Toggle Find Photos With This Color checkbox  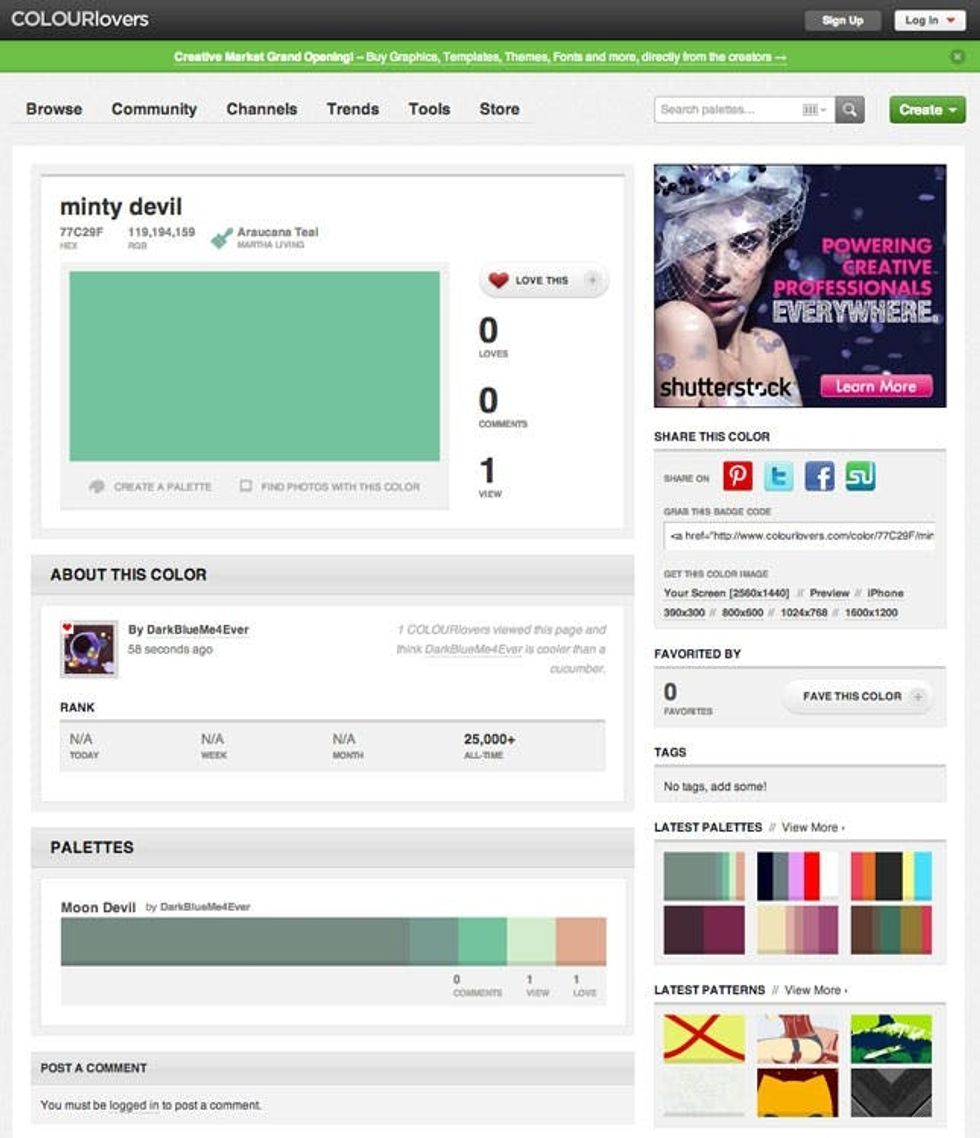[x=246, y=487]
